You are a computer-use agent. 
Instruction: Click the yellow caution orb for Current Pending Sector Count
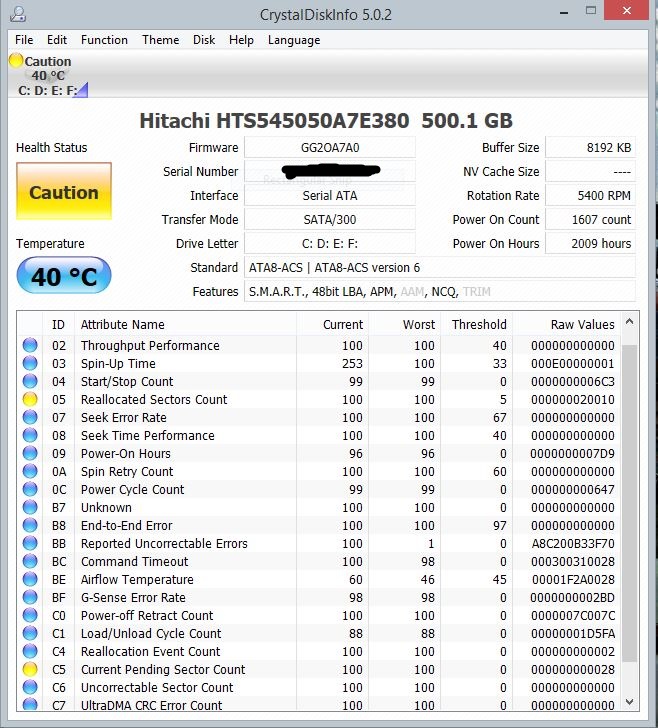[30, 669]
